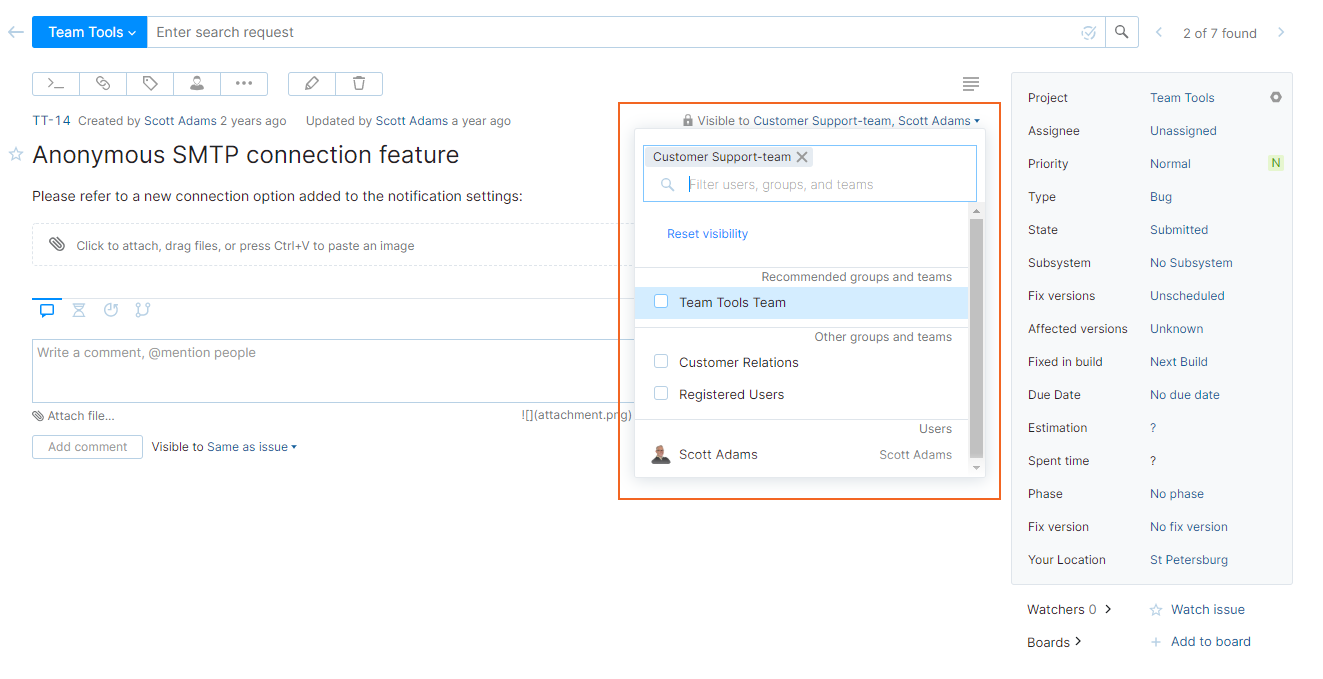Viewport: 1323px width, 679px height.
Task: Switch to the History hourglass tab
Action: pos(78,310)
